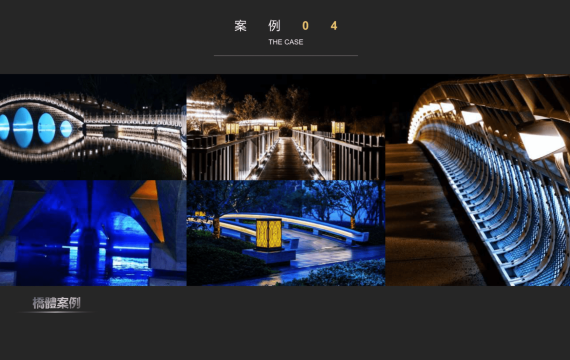Click the glowing underline beneath 橋體案例

tap(56, 312)
